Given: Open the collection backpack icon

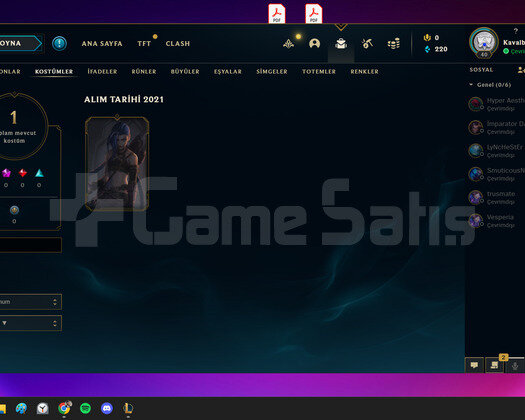Looking at the screenshot, I should point(341,44).
